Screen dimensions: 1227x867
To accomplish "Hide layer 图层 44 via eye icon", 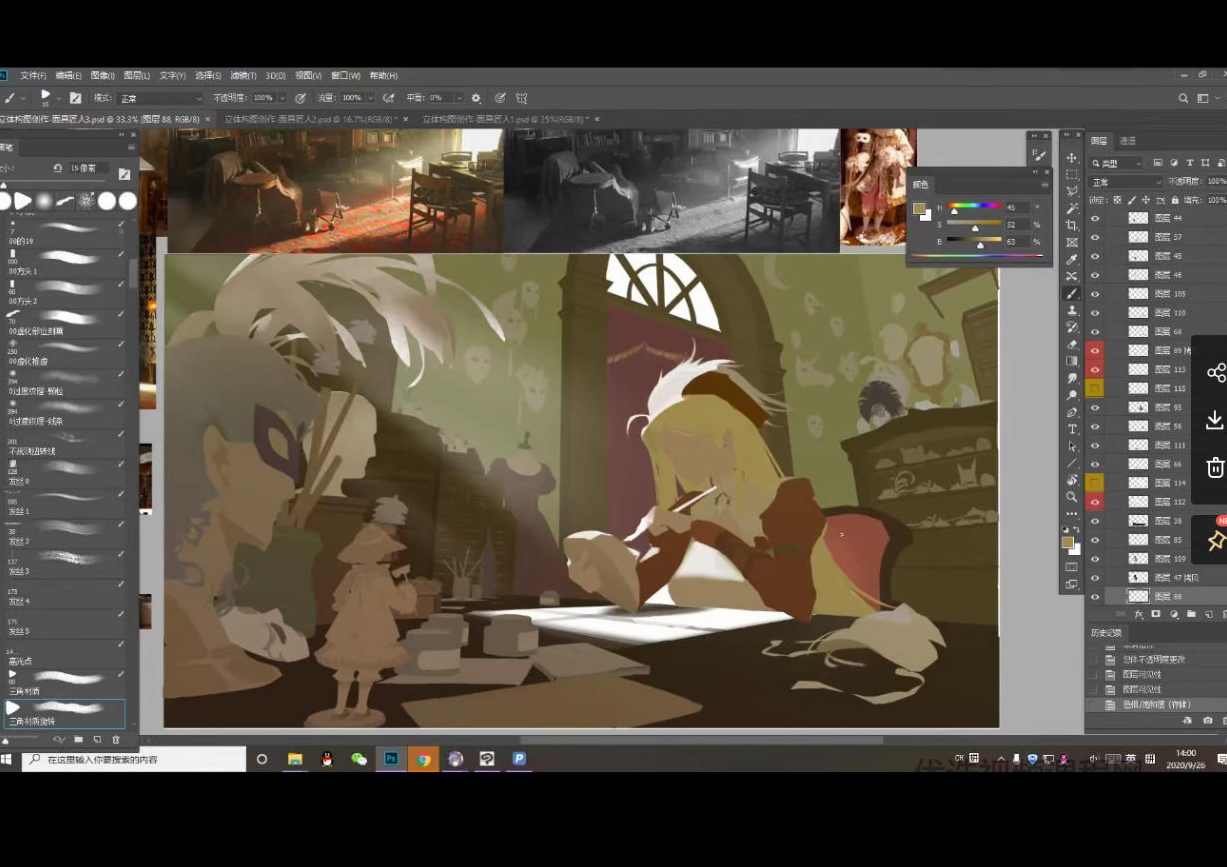I will (1095, 218).
